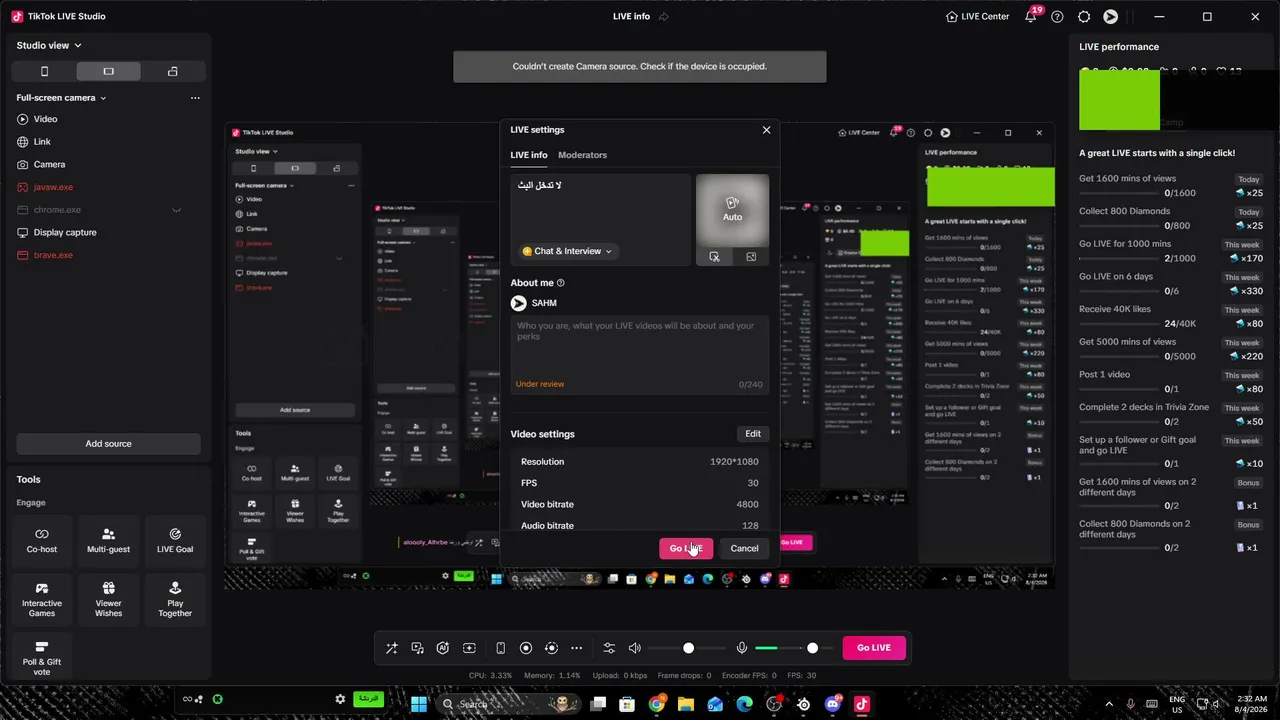Select the Auto cover thumbnail
Viewport: 1280px width, 720px height.
click(x=733, y=209)
